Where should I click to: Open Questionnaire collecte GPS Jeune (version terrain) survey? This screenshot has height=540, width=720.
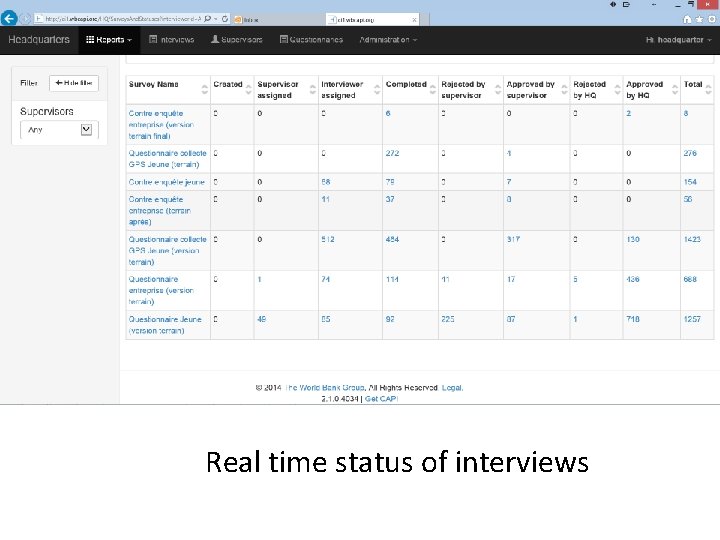tap(168, 251)
